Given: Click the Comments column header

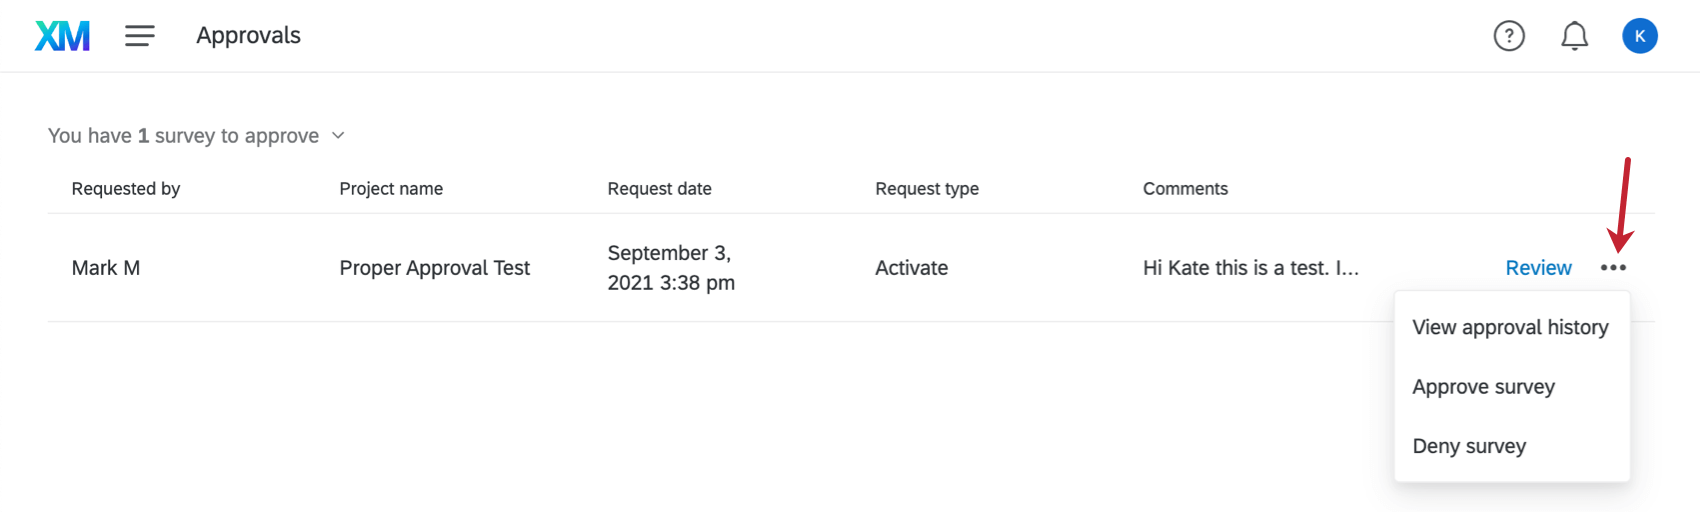Looking at the screenshot, I should (1185, 189).
